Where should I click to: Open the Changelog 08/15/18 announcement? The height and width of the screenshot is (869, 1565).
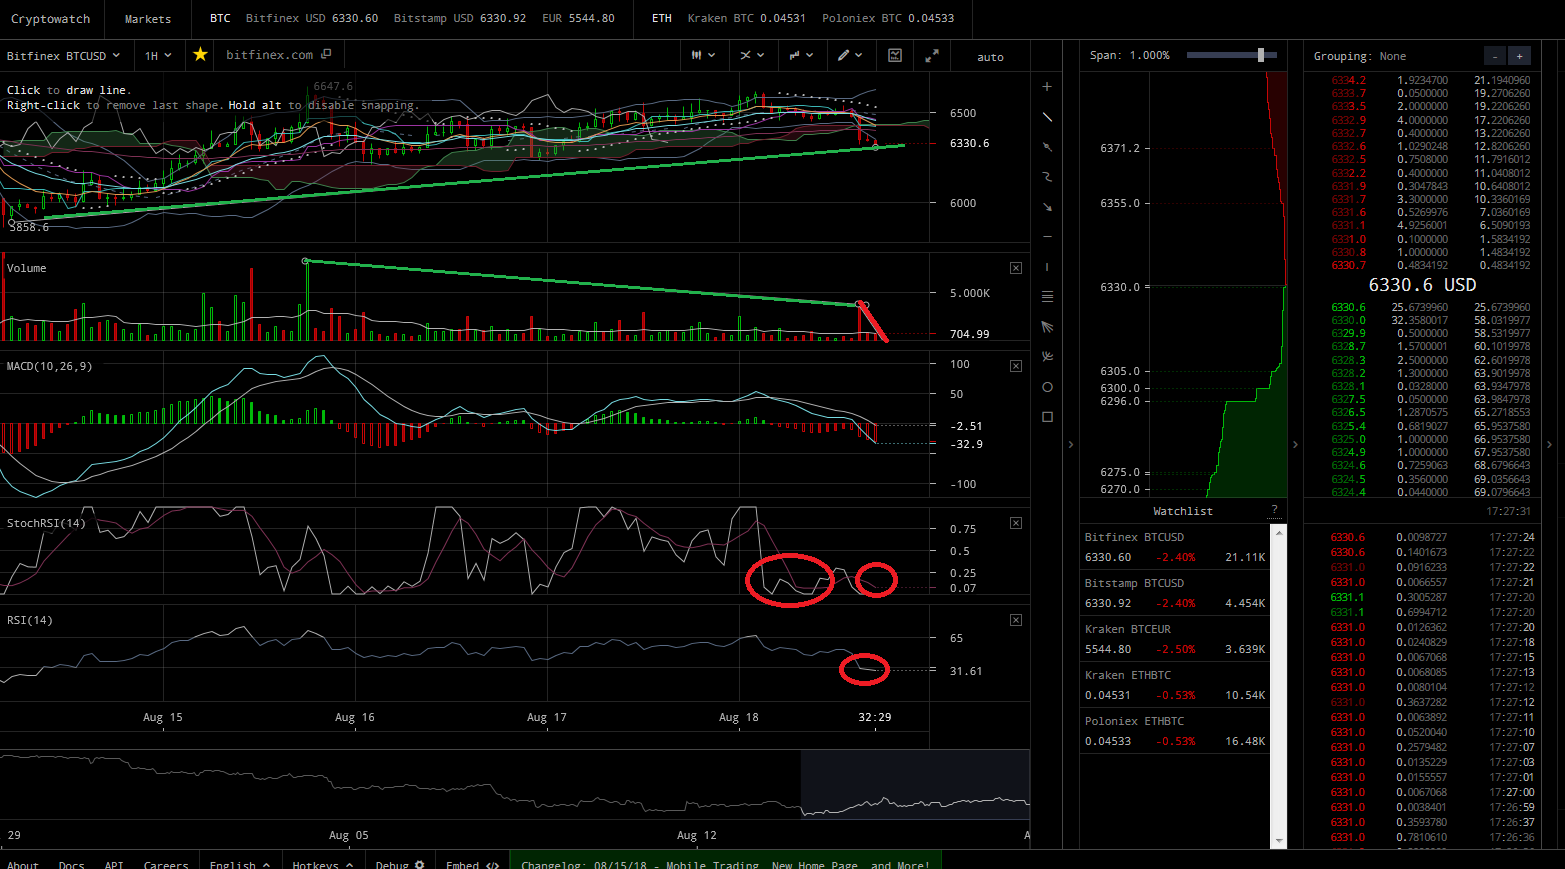coord(725,864)
